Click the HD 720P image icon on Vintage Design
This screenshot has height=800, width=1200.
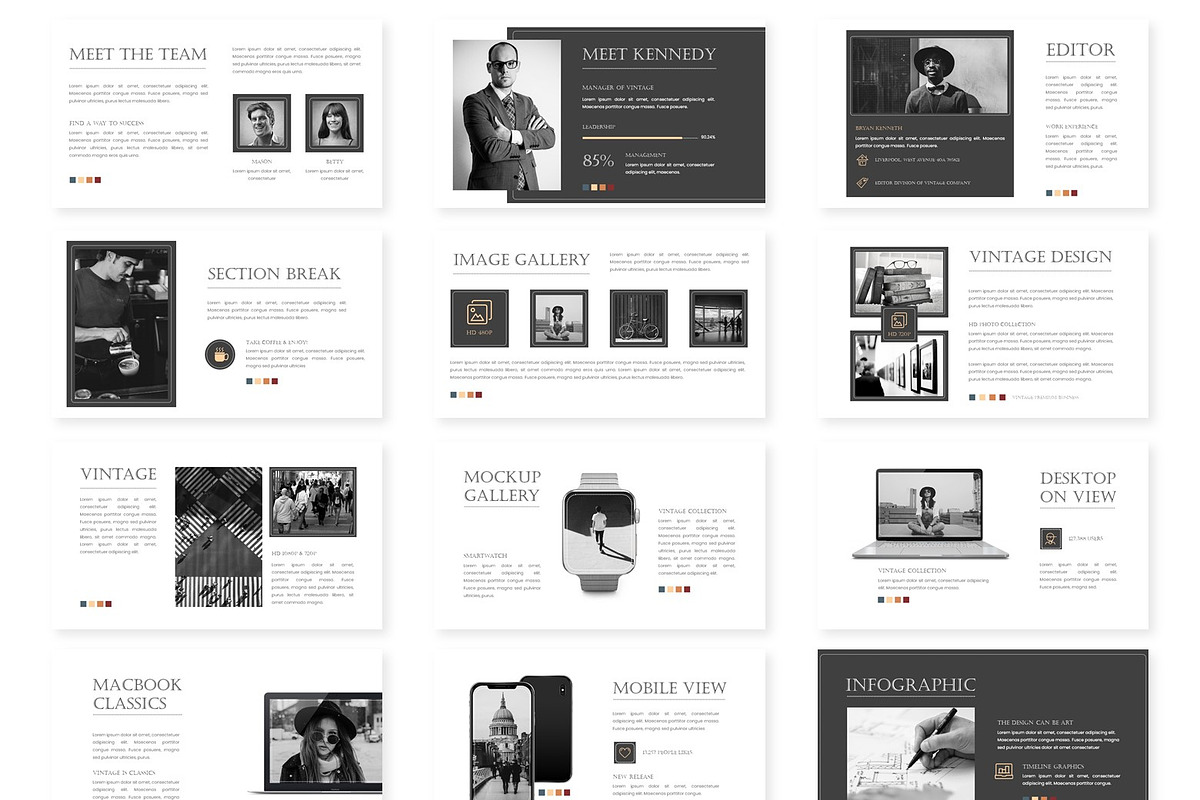tap(899, 322)
